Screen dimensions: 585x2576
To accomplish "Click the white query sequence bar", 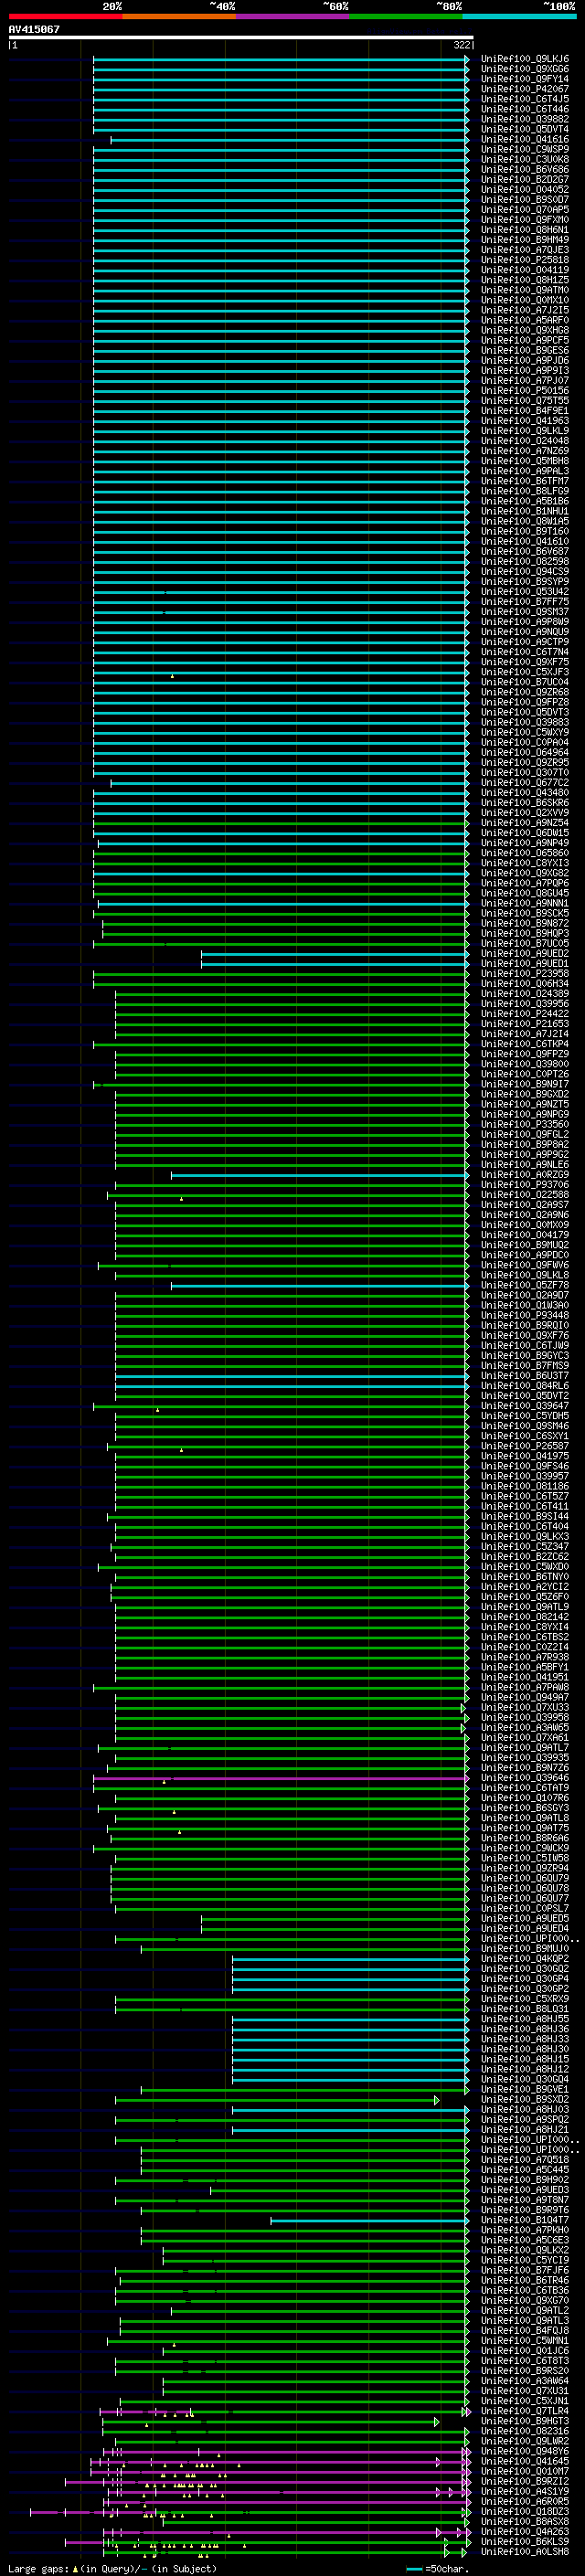I will pos(241,37).
